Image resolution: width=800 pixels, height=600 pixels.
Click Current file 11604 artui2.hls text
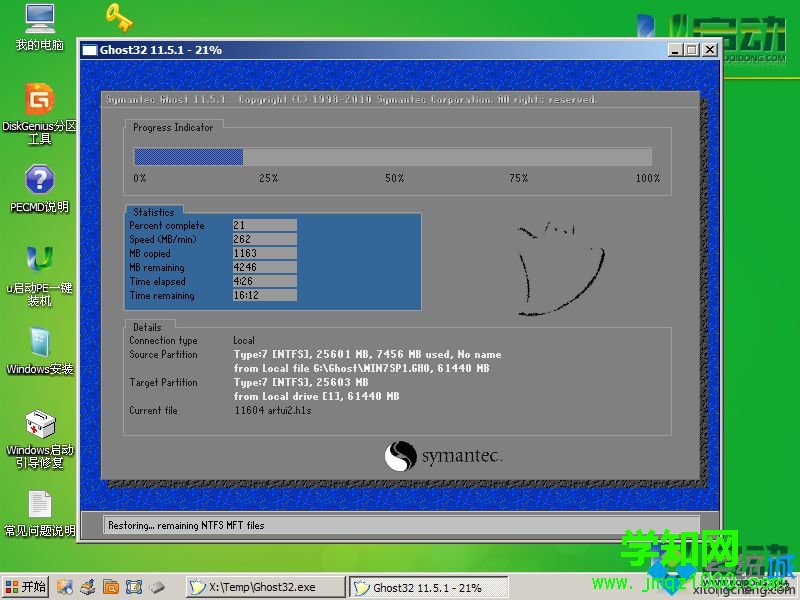(x=273, y=410)
